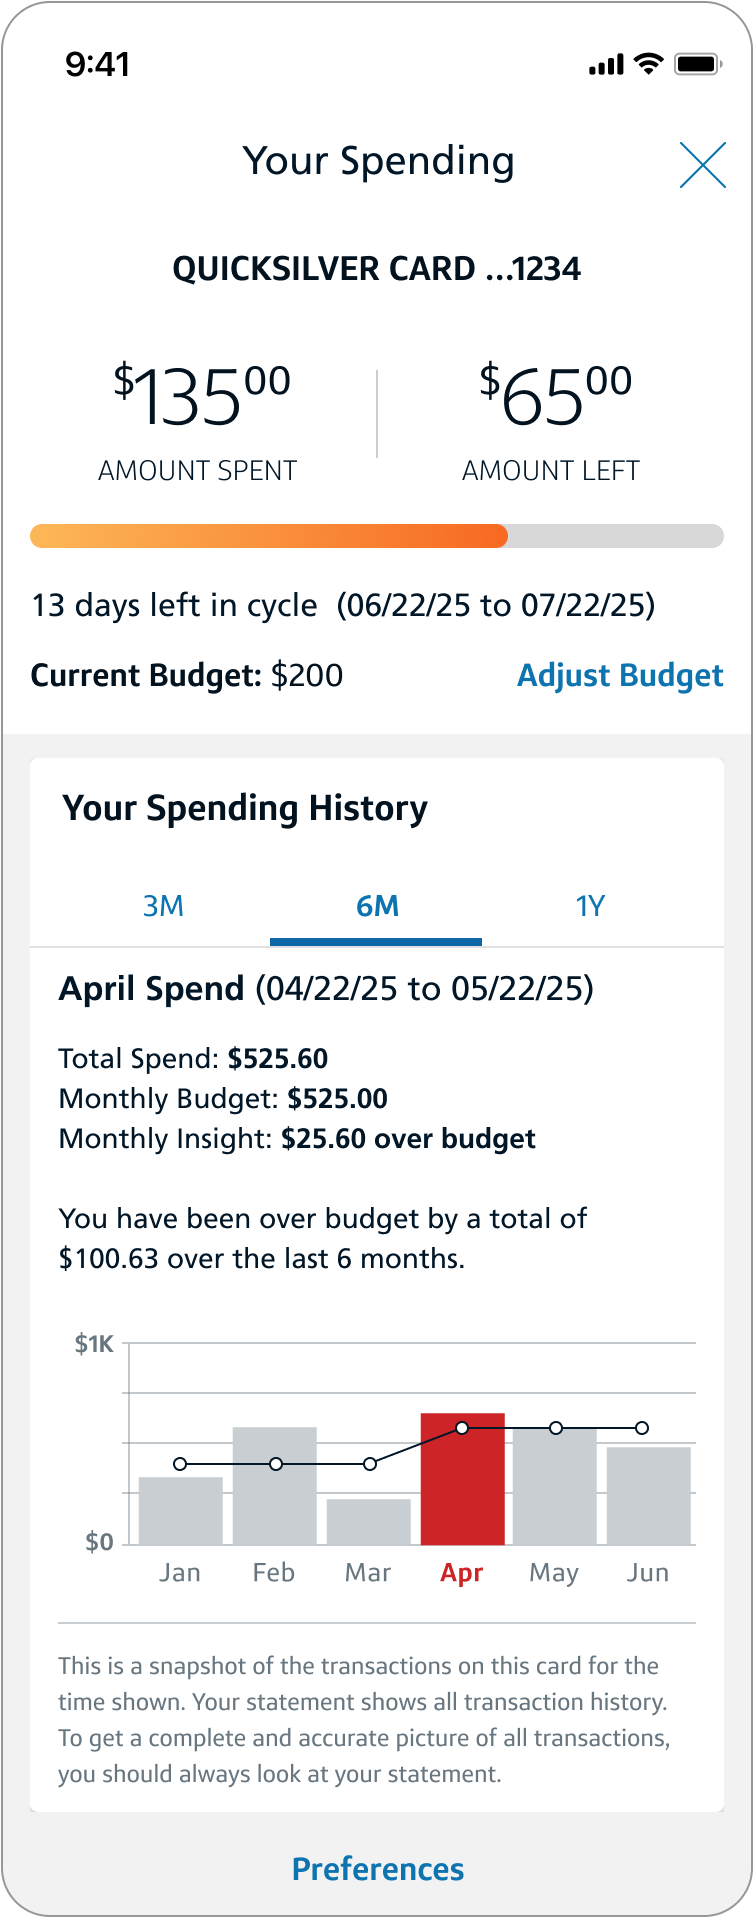Tap the battery status icon
The width and height of the screenshot is (753, 1917).
coord(698,65)
